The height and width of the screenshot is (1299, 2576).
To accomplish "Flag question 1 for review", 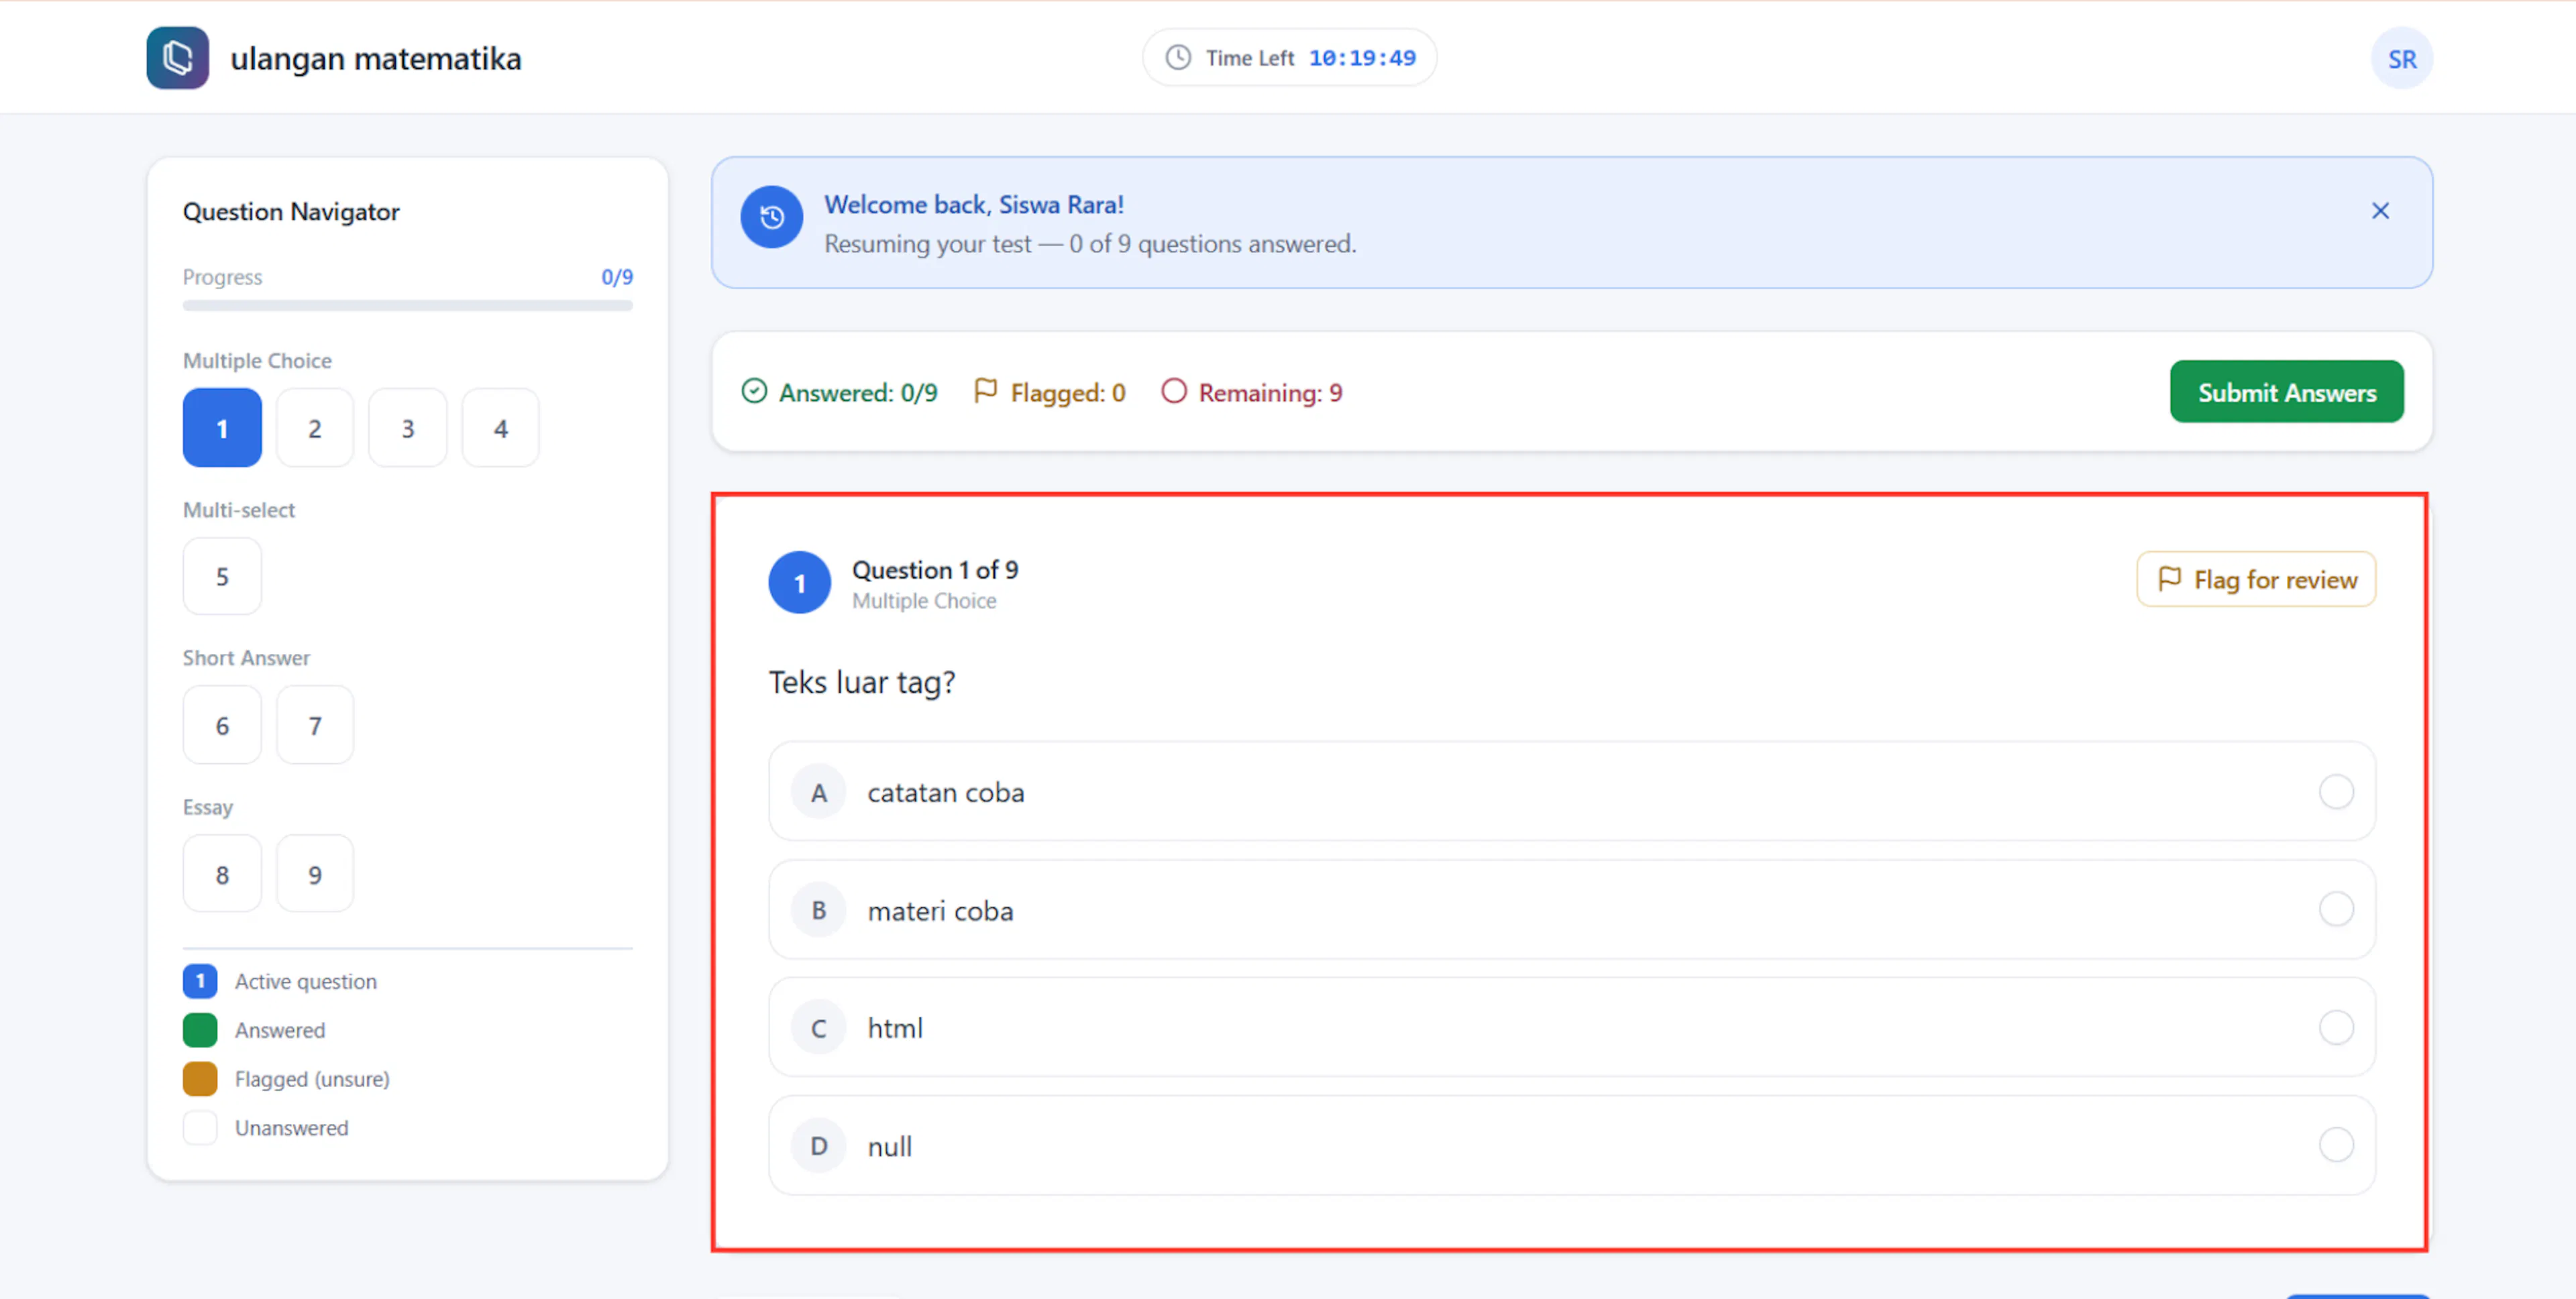I will click(2256, 579).
